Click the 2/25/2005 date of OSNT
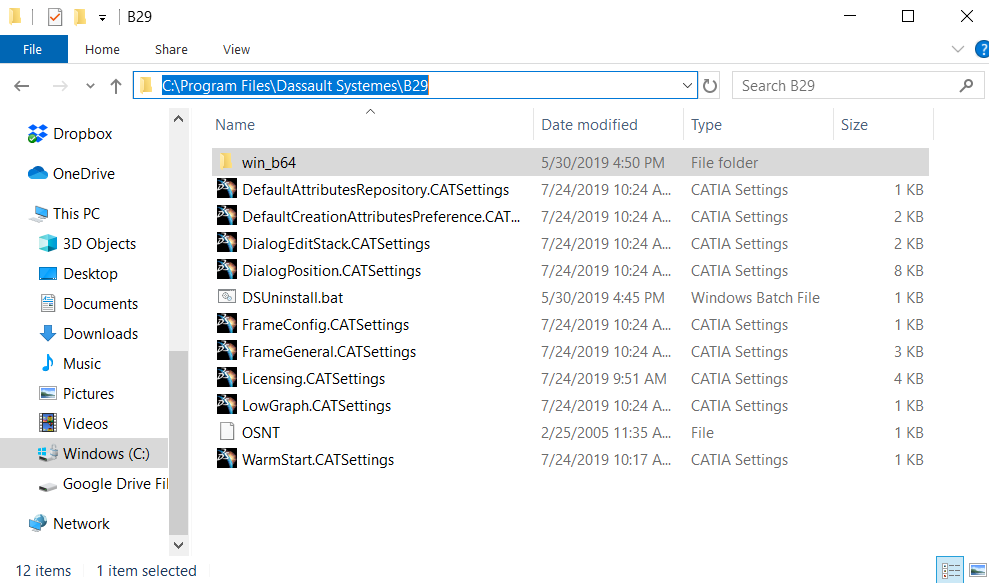The image size is (989, 583). (x=606, y=433)
